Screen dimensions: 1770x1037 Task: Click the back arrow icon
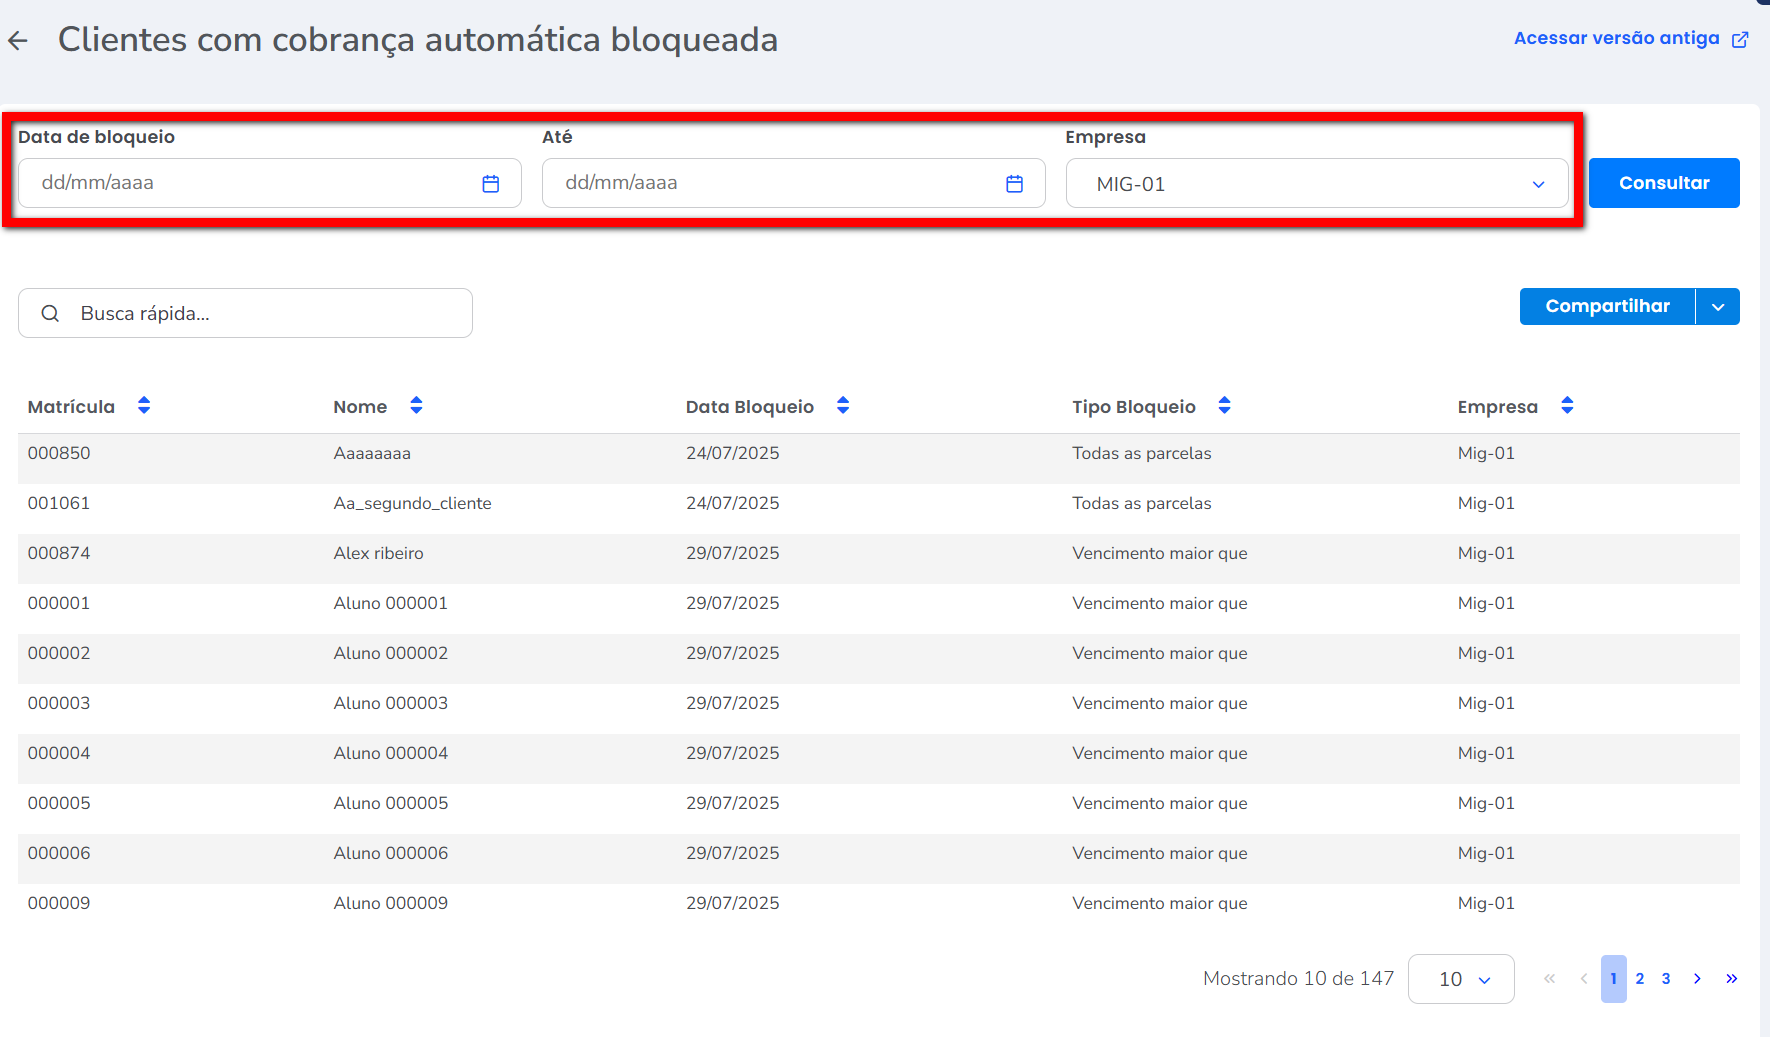click(x=18, y=41)
